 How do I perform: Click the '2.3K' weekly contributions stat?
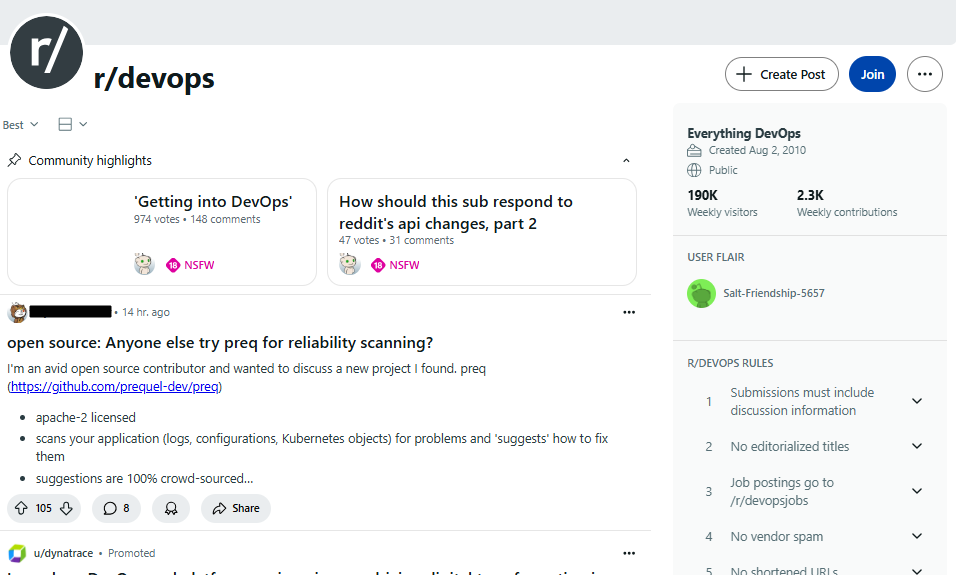810,195
